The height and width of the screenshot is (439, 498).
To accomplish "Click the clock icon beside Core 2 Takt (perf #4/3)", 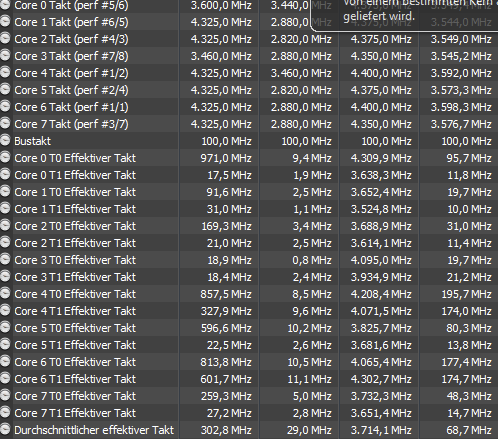I will tap(5, 39).
